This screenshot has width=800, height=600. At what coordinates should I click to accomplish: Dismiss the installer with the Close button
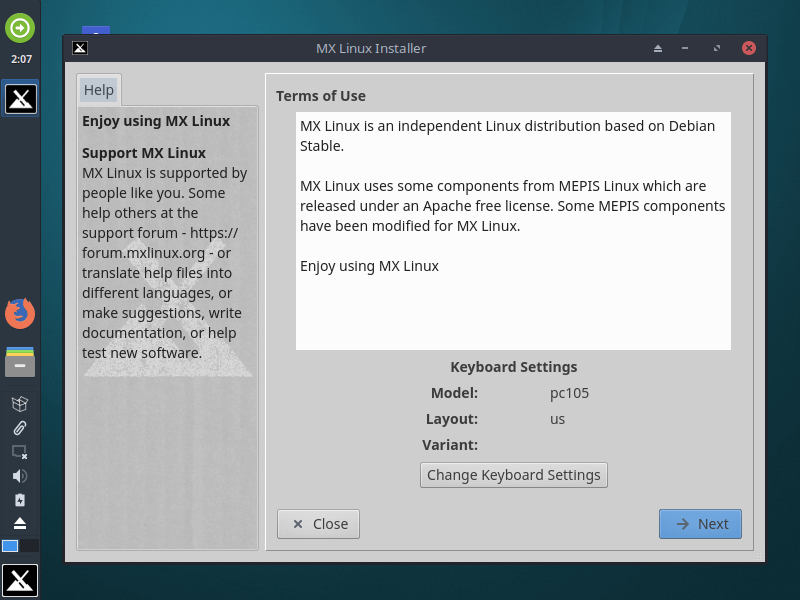(x=318, y=523)
